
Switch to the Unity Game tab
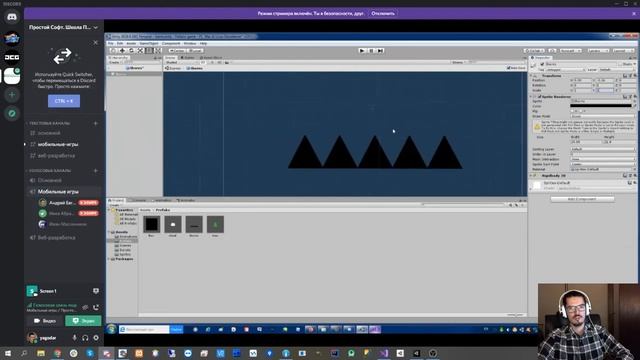188,58
